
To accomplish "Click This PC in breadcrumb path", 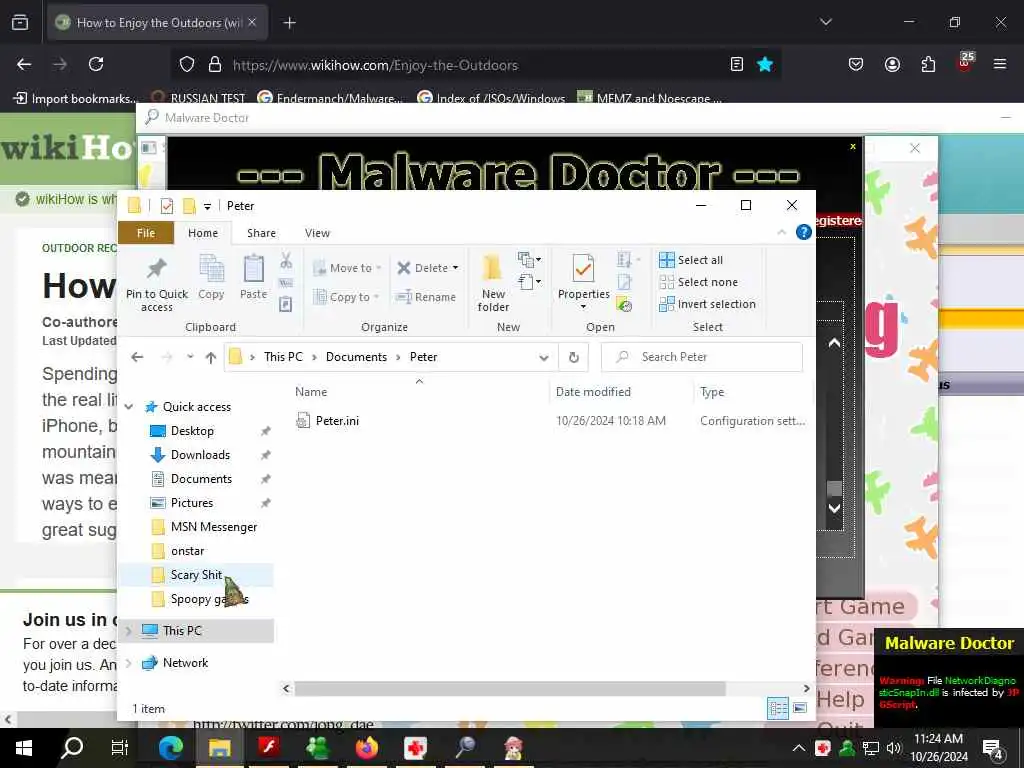I will coord(283,357).
